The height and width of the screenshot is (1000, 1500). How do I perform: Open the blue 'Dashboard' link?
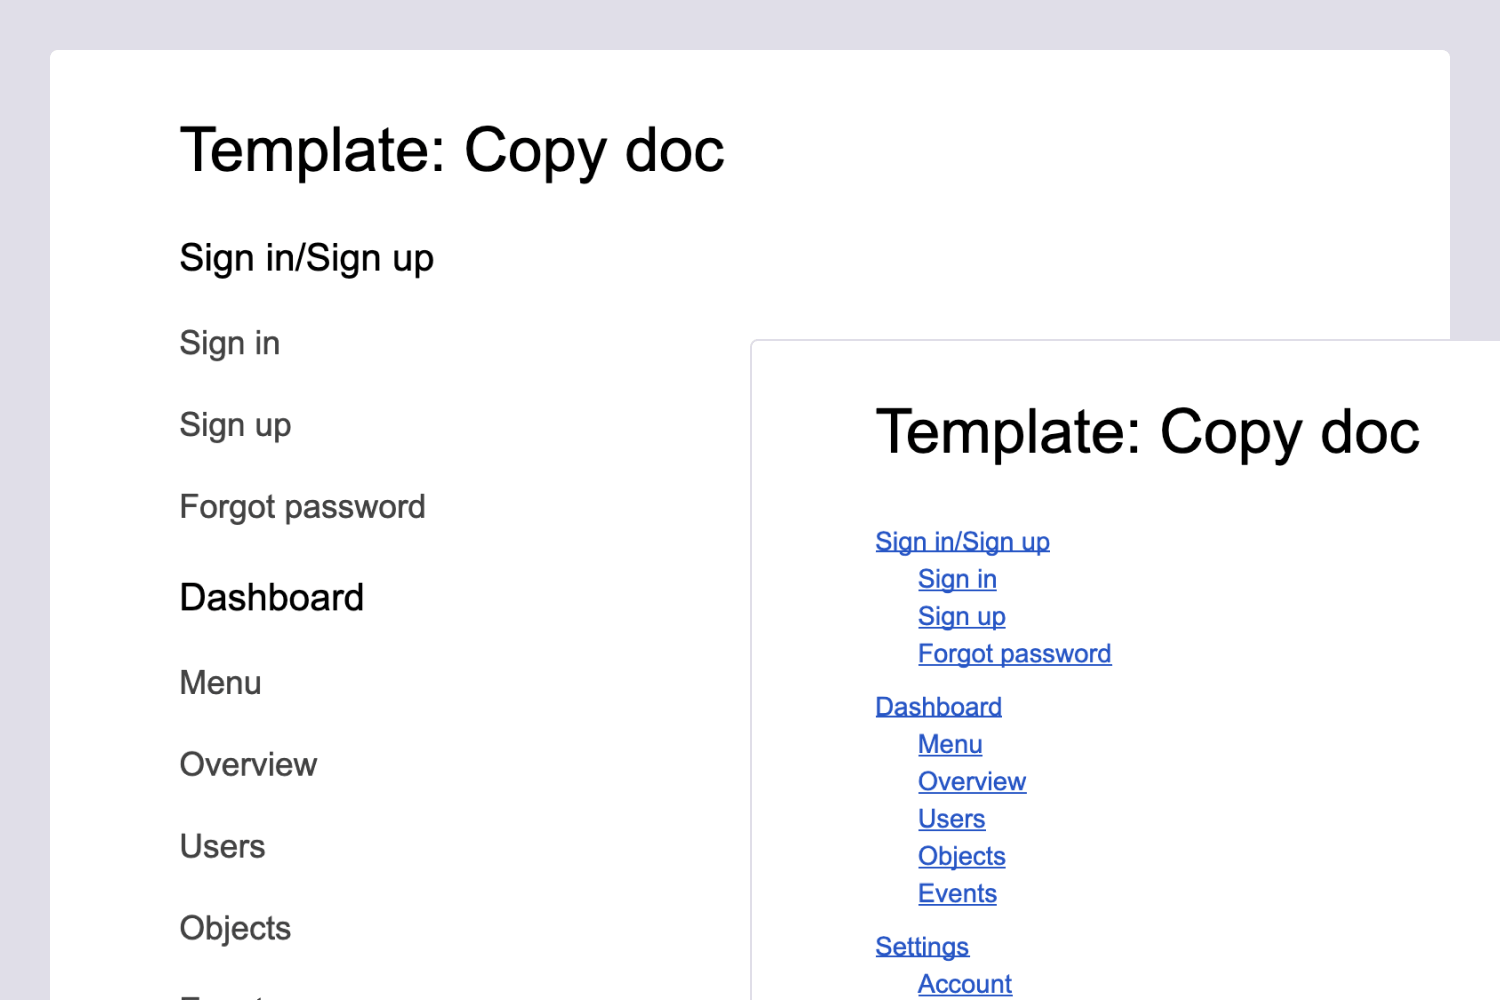pos(938,707)
